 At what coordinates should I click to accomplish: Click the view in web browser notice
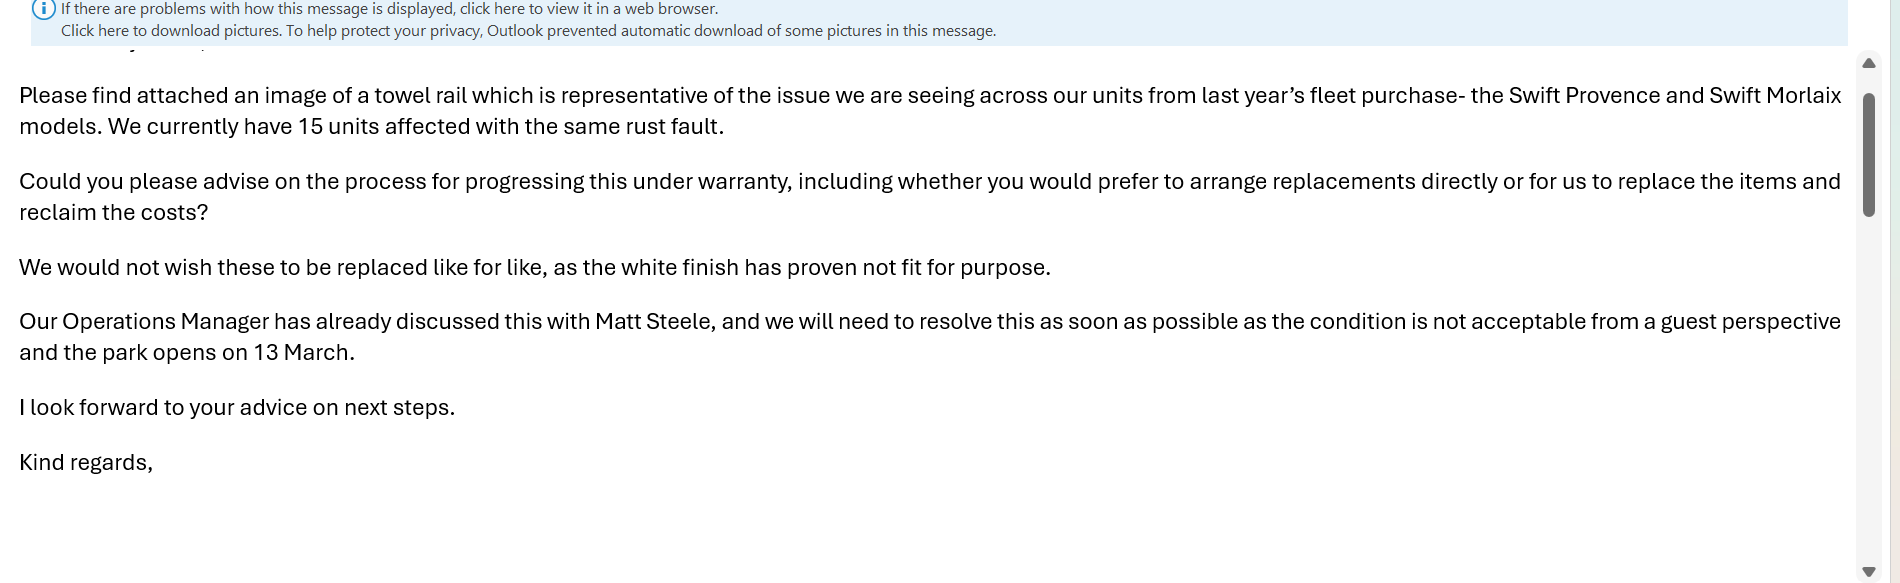pyautogui.click(x=389, y=9)
